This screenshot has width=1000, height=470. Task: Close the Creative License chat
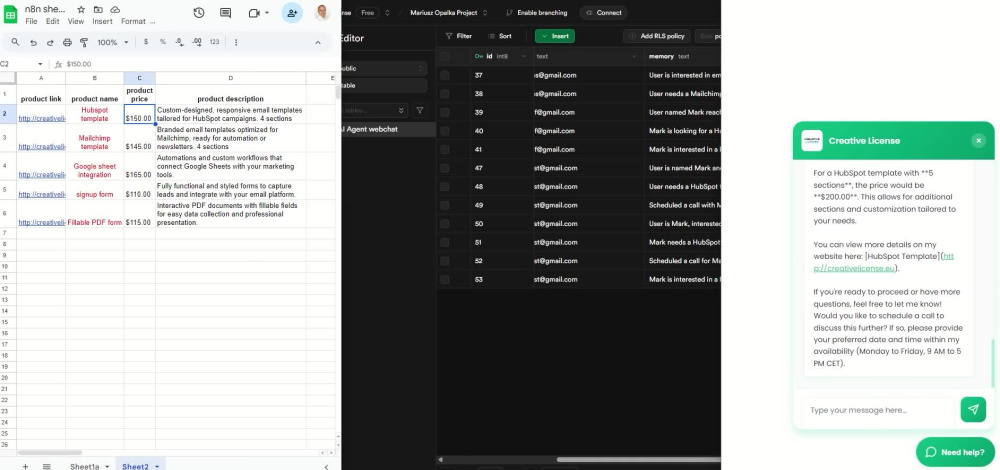pos(978,140)
